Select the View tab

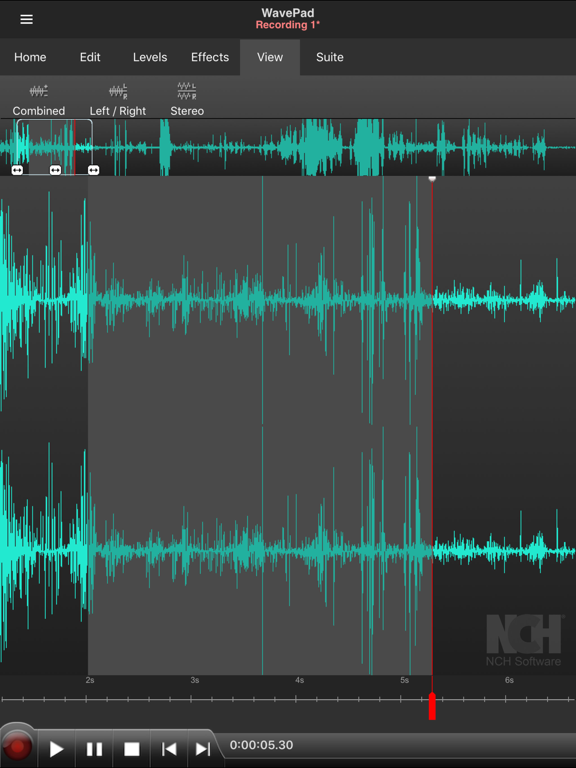270,57
